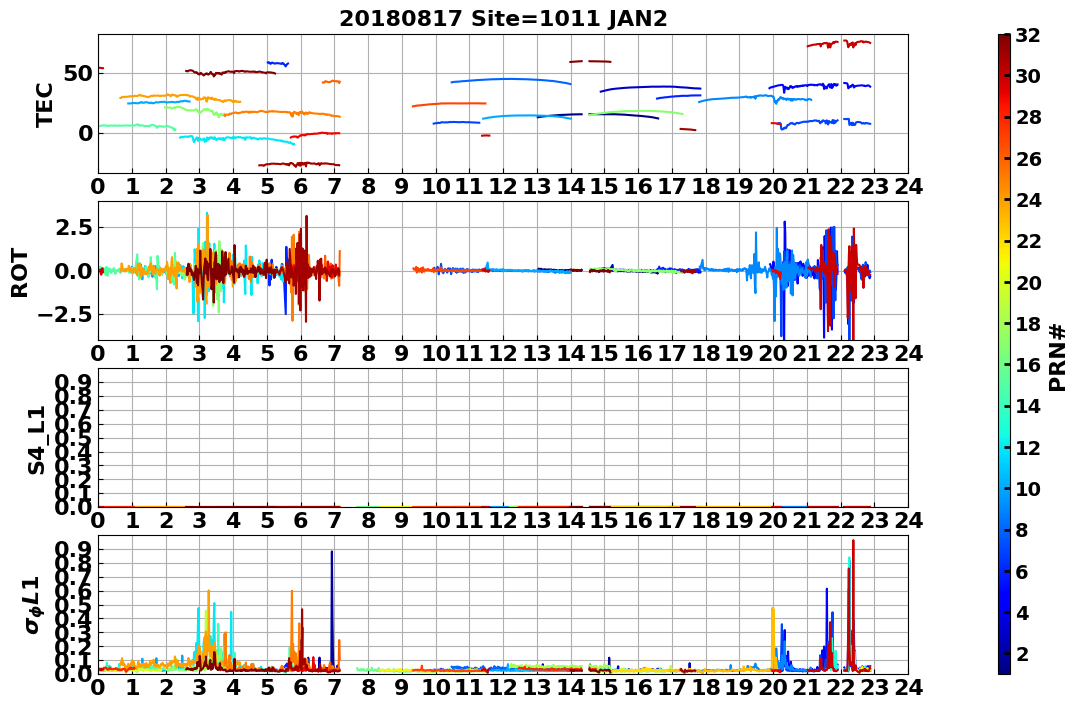Click colorbar tick label '4'
Image resolution: width=1077 pixels, height=709 pixels.
pos(1022,612)
